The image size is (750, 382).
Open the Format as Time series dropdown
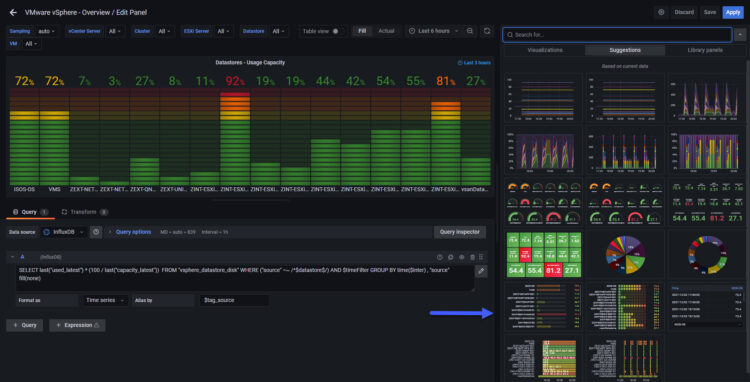pos(105,300)
